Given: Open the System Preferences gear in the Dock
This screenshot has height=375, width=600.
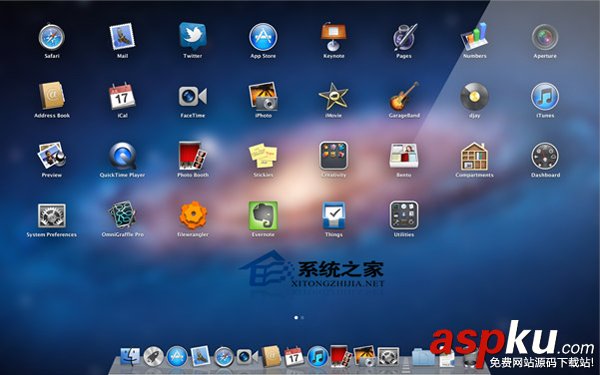Looking at the screenshot, I should (x=388, y=357).
